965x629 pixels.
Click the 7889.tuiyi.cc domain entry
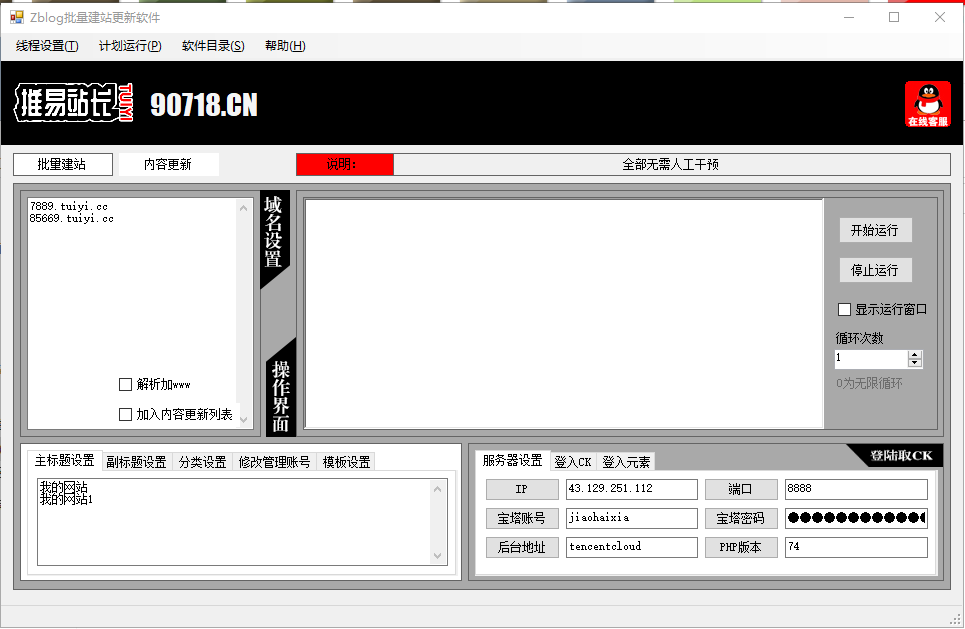click(x=68, y=206)
